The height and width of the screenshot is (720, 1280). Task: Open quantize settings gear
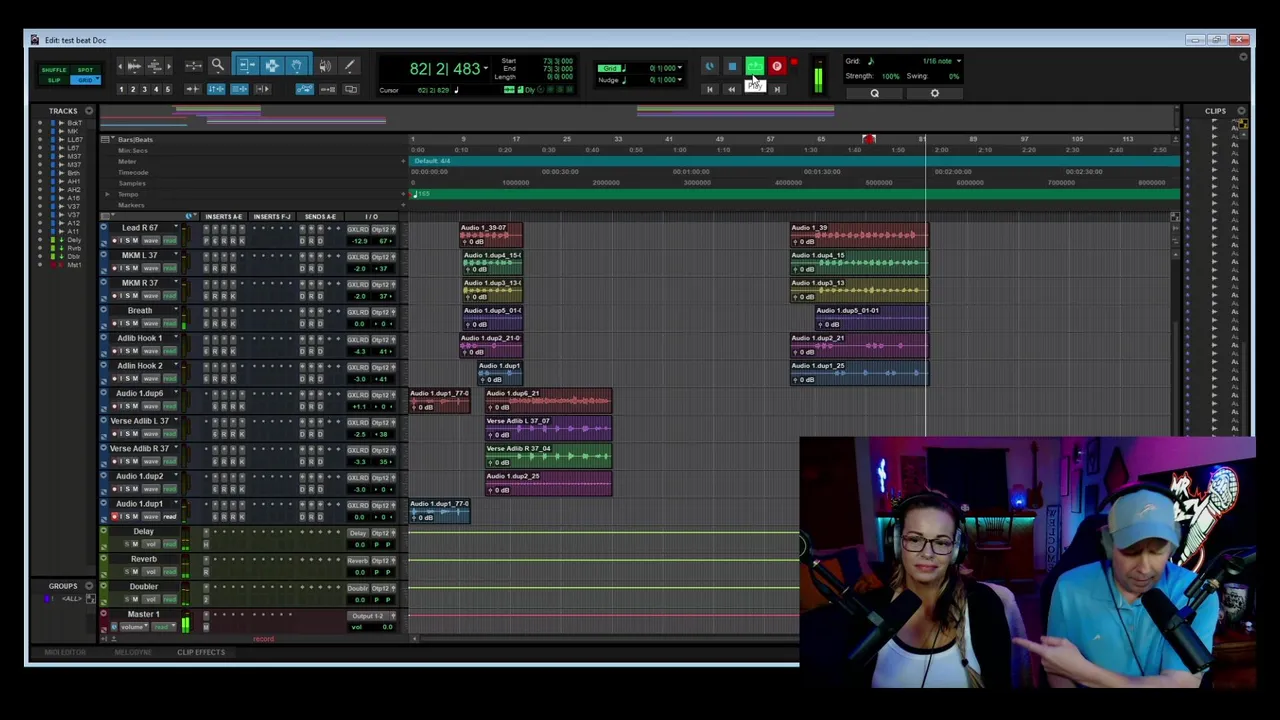[x=935, y=93]
